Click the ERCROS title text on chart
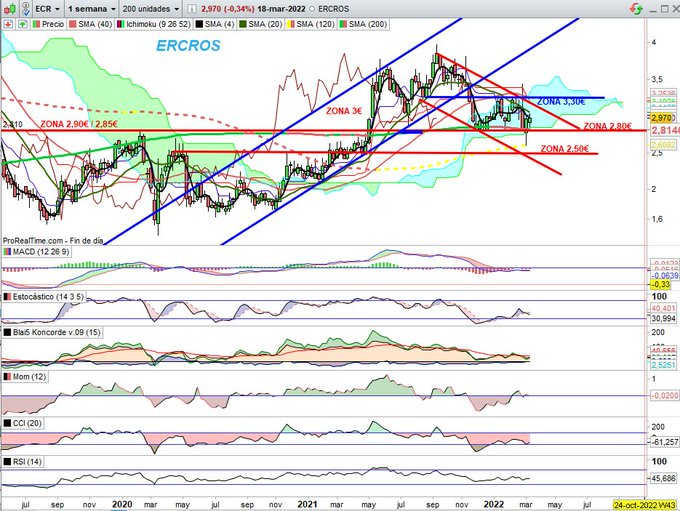Screen dimensions: 680x511 point(188,46)
